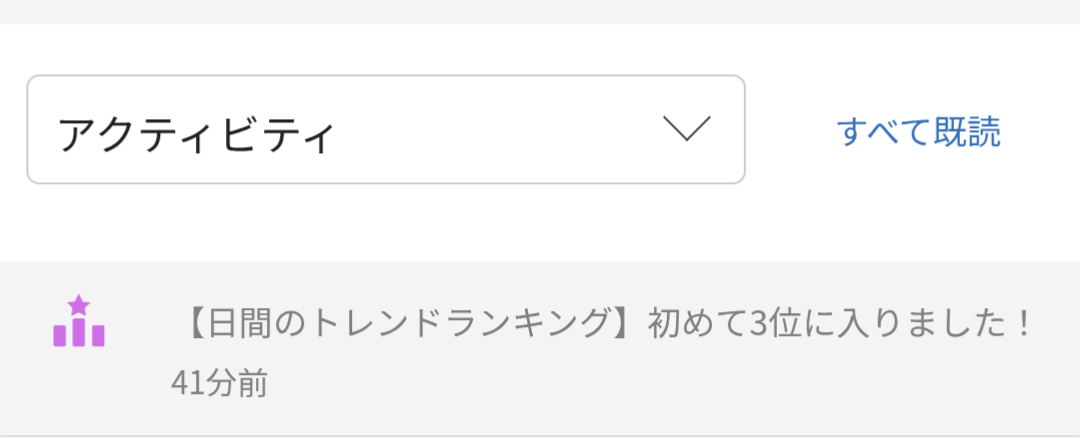Open the アクティビティ filter dropdown
Viewport: 1080px width, 448px height.
[x=385, y=130]
